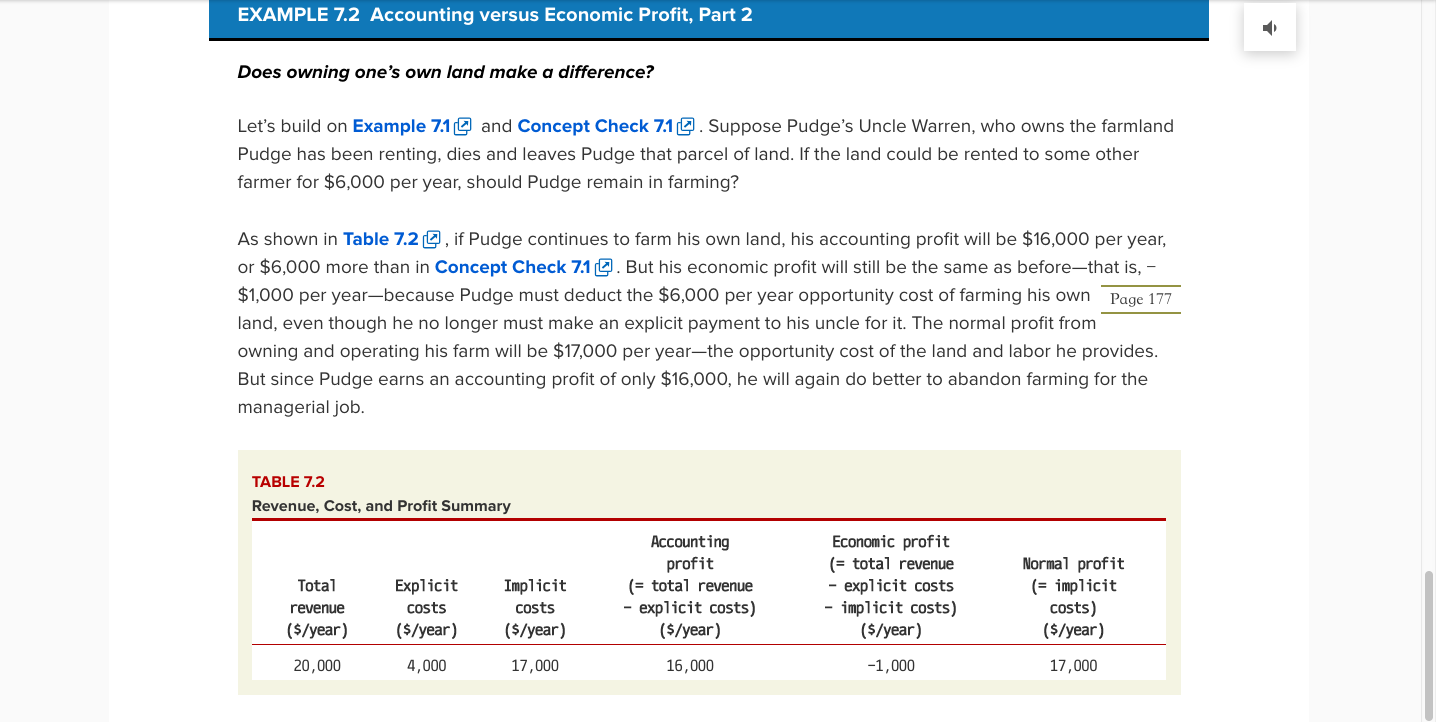Select the 16,000 accounting profit cell
This screenshot has height=722, width=1436.
point(690,665)
